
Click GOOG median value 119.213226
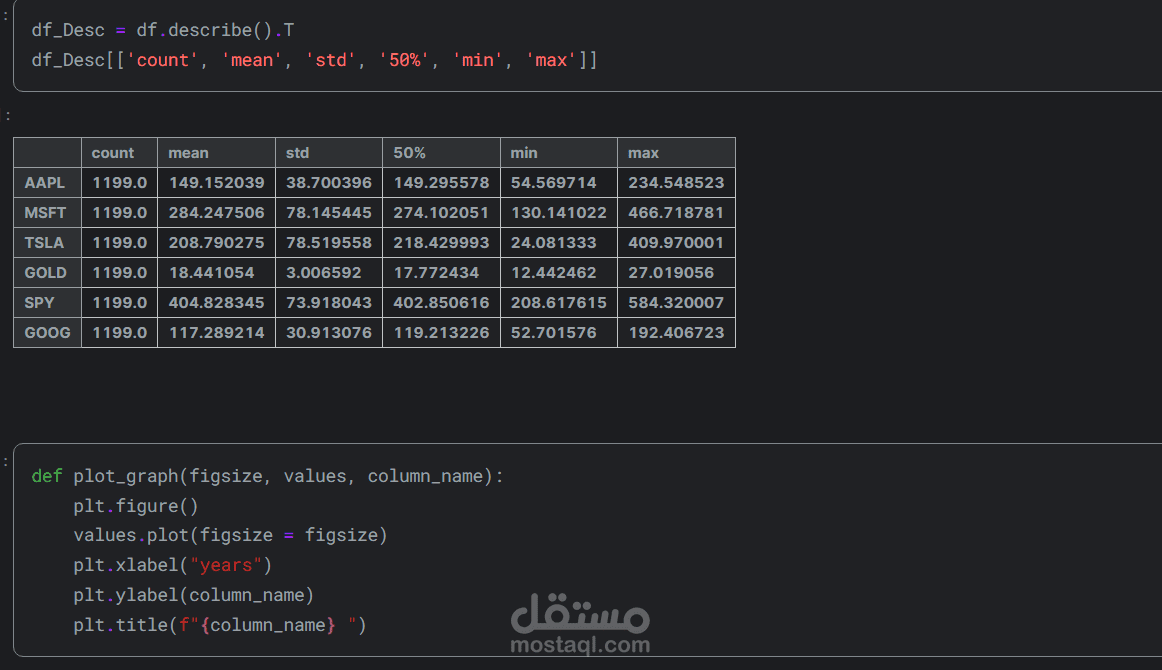point(441,333)
